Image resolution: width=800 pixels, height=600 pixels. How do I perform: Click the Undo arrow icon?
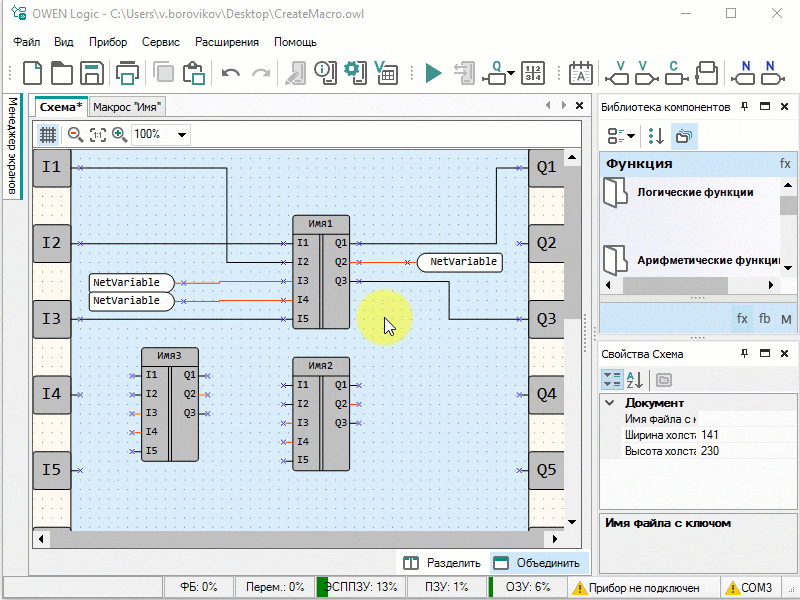coord(231,73)
